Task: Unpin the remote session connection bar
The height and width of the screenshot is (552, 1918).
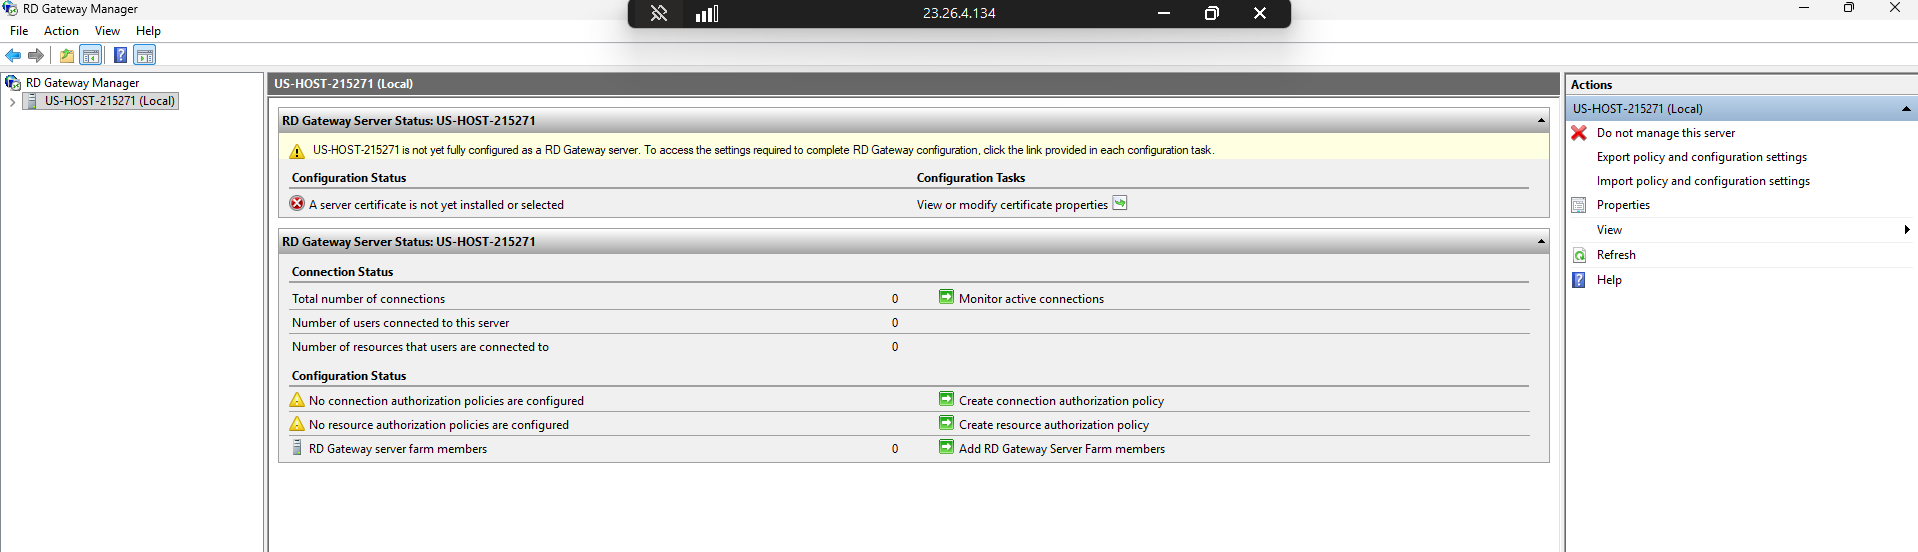Action: tap(658, 13)
